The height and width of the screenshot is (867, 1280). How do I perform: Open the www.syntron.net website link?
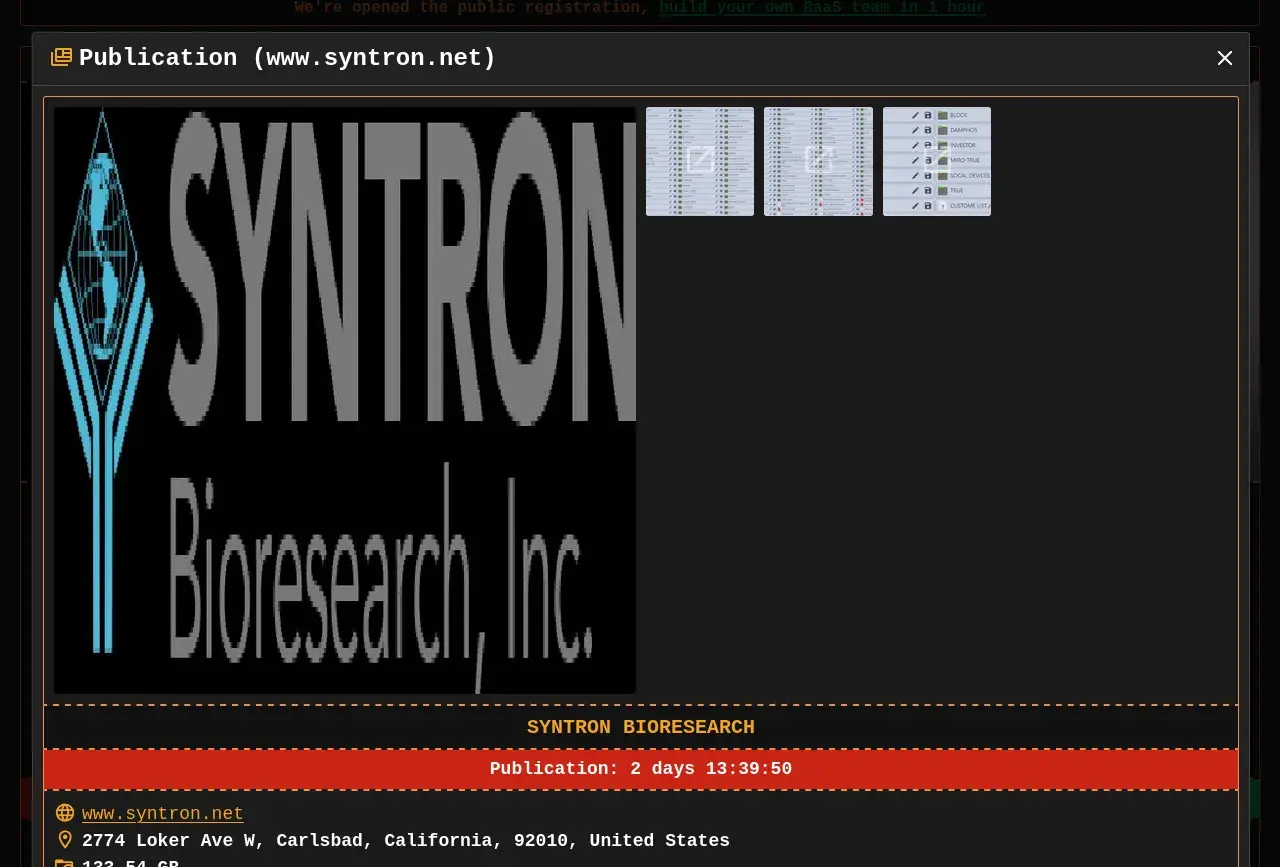(x=163, y=814)
